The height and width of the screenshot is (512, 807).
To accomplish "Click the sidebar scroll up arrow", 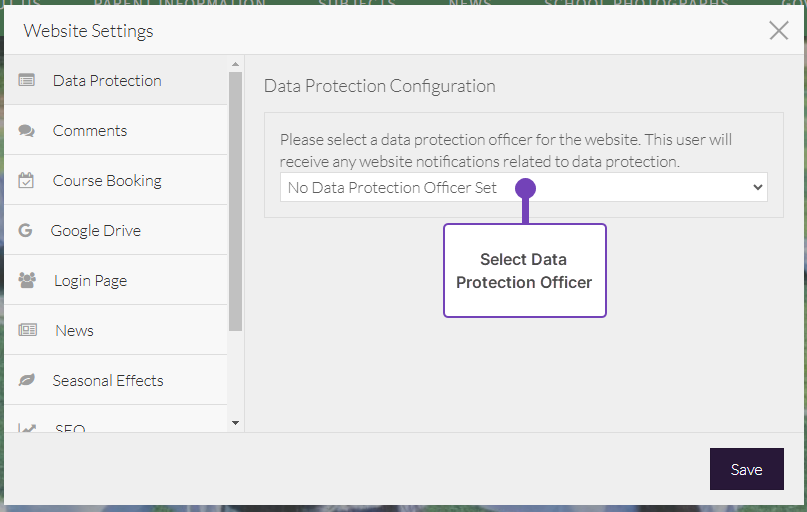I will [x=236, y=64].
